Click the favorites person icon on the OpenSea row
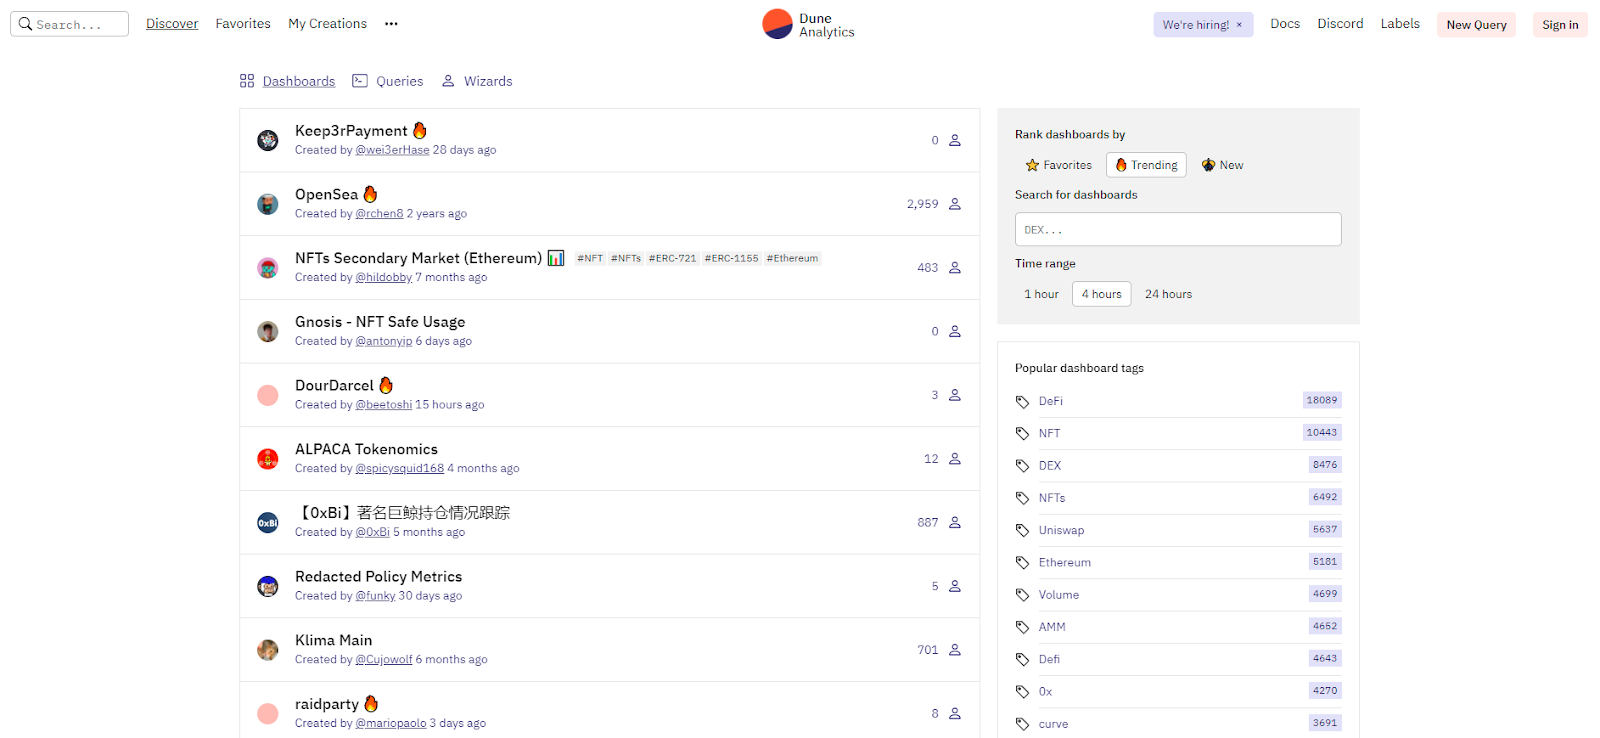 click(x=955, y=204)
